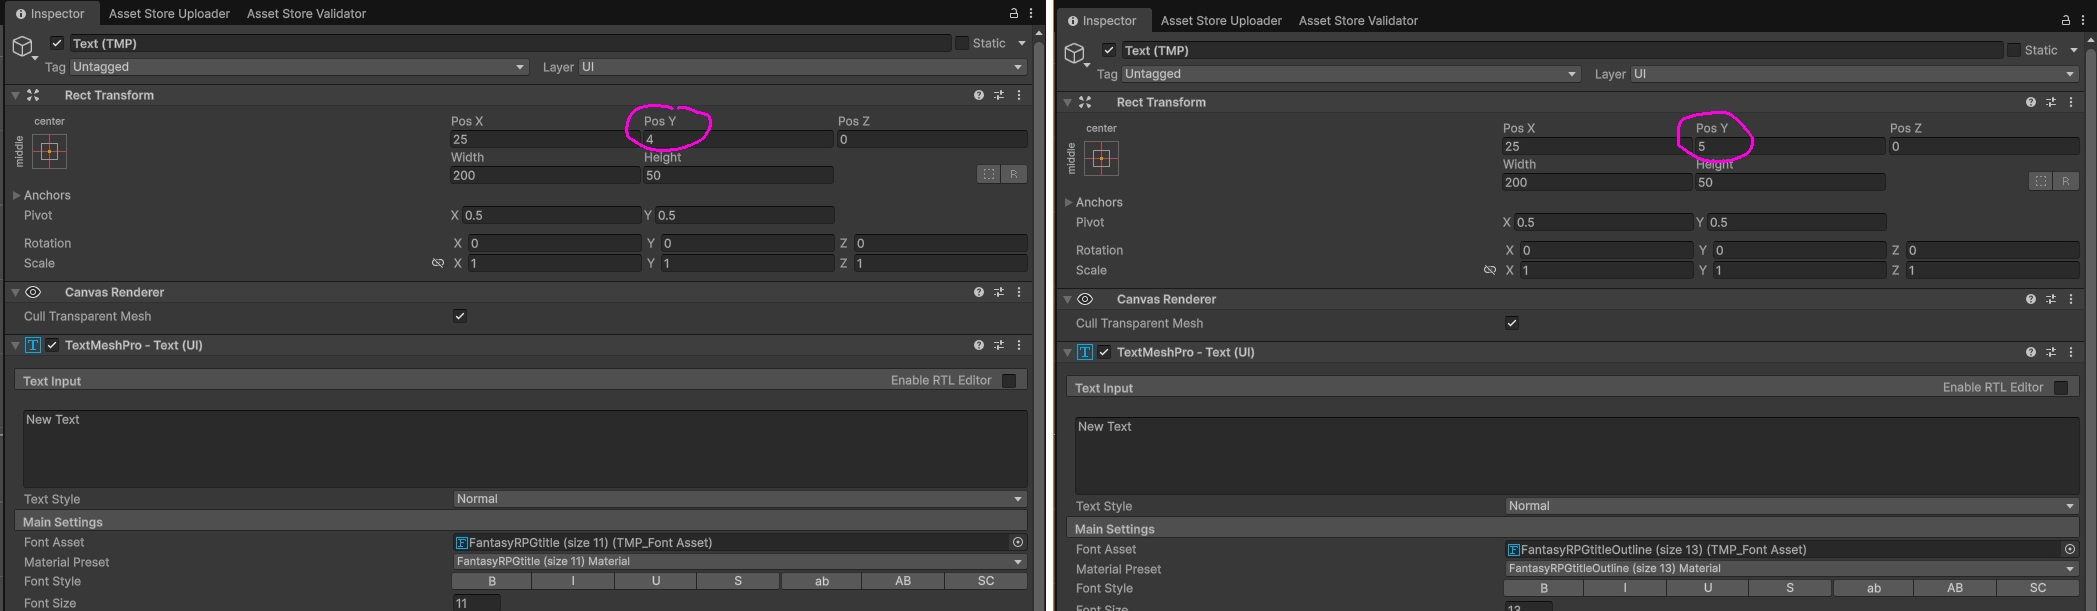Toggle the Text (TMP) active checkbox in right Inspector
Viewport: 2097px width, 611px height.
1109,50
